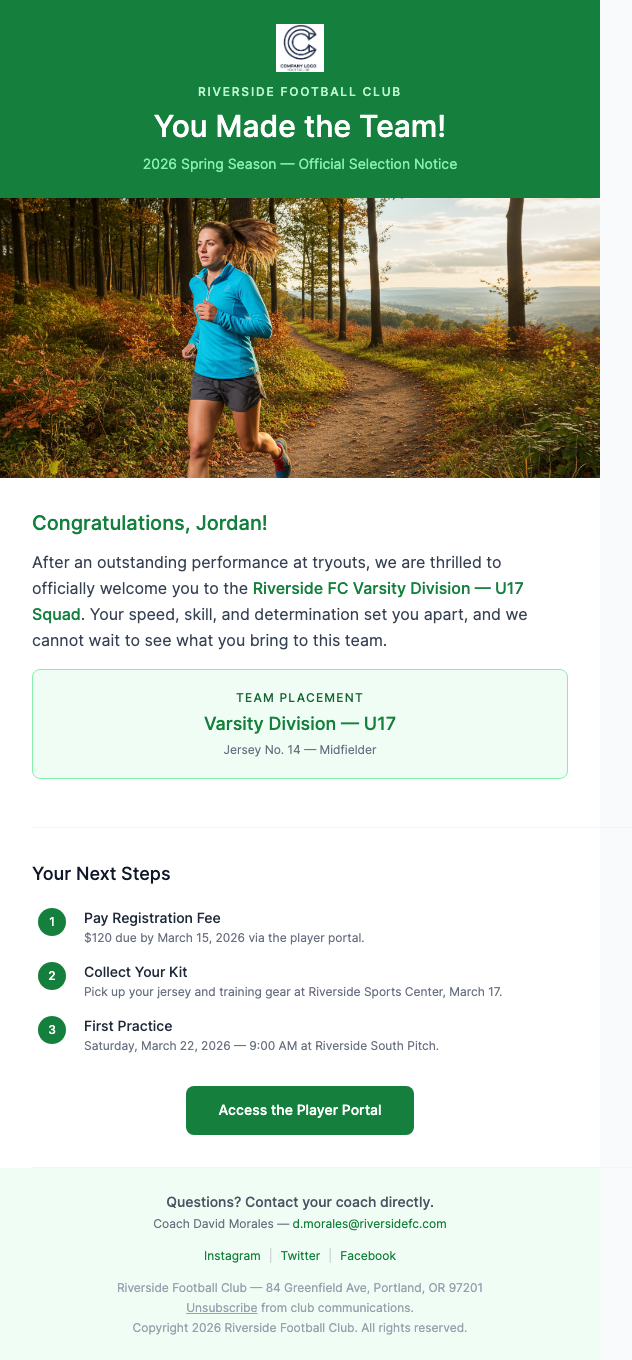Open the Twitter social link

click(300, 1255)
